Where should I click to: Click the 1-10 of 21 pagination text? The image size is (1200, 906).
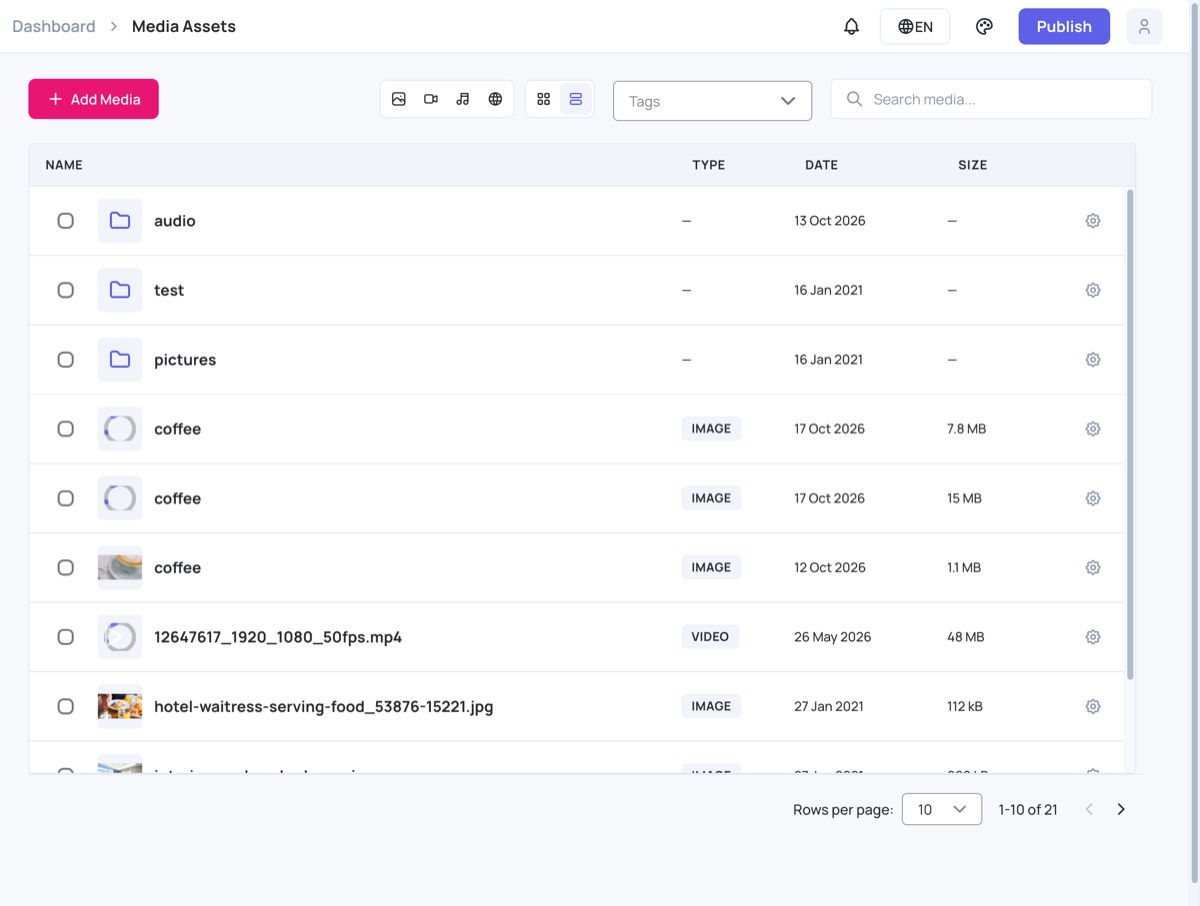pyautogui.click(x=1028, y=809)
